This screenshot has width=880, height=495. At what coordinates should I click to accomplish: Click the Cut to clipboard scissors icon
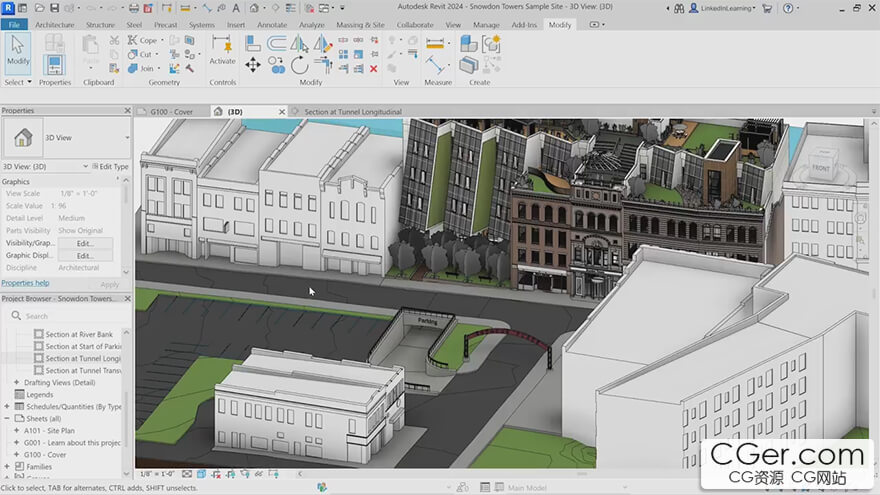(114, 40)
